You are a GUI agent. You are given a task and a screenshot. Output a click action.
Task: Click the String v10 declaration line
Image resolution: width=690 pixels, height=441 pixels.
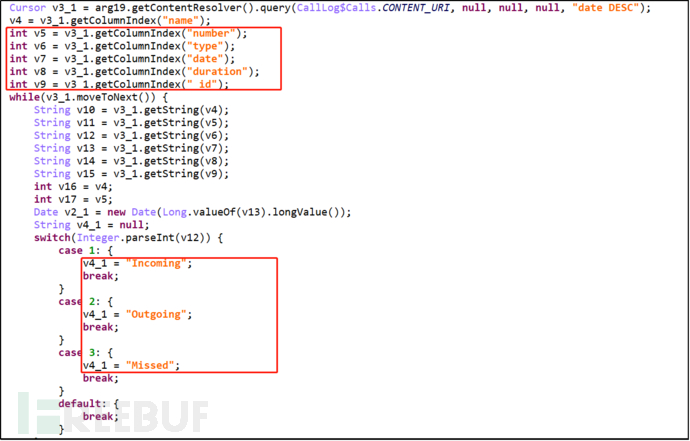[x=132, y=110]
